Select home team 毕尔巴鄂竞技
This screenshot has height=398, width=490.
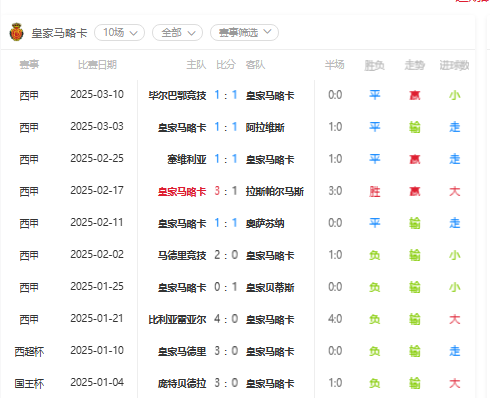(x=177, y=96)
